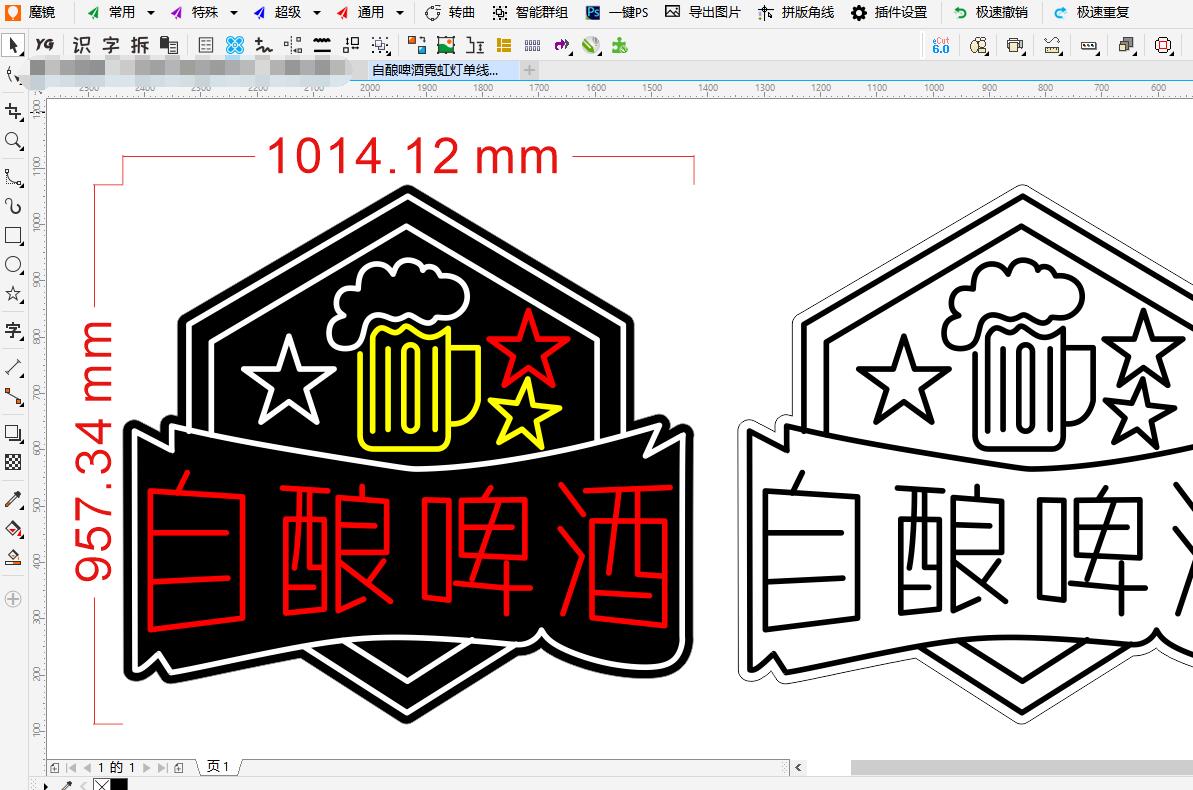Click 极速撤销 fast undo

[991, 12]
